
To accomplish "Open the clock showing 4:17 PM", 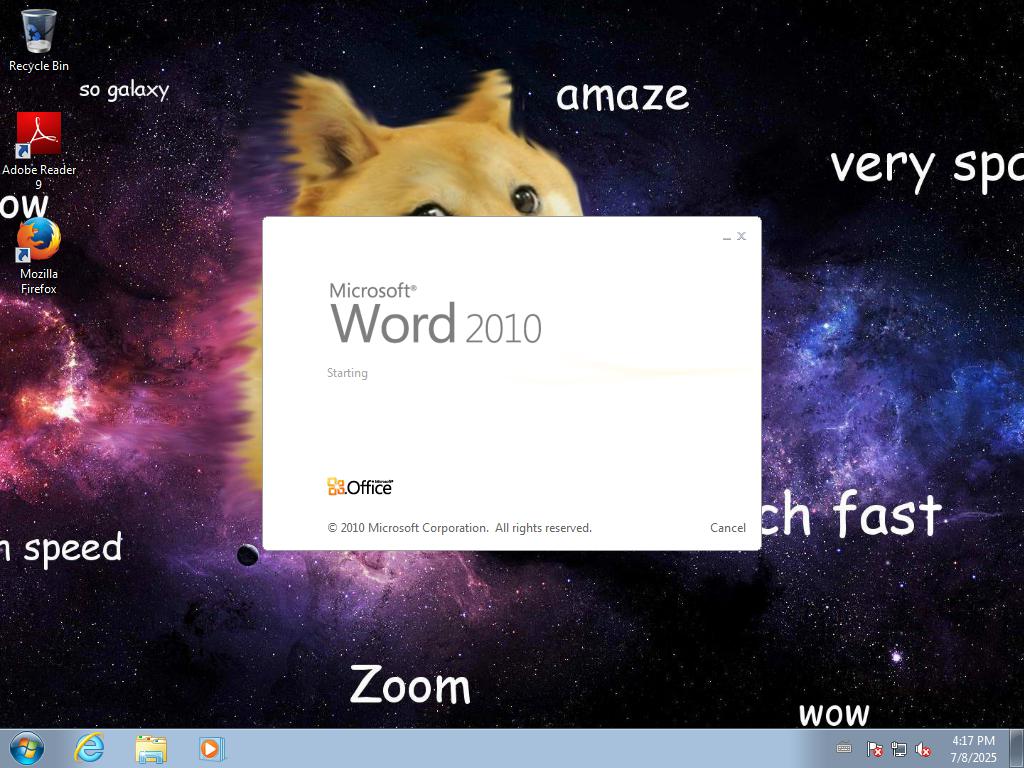I will (973, 748).
